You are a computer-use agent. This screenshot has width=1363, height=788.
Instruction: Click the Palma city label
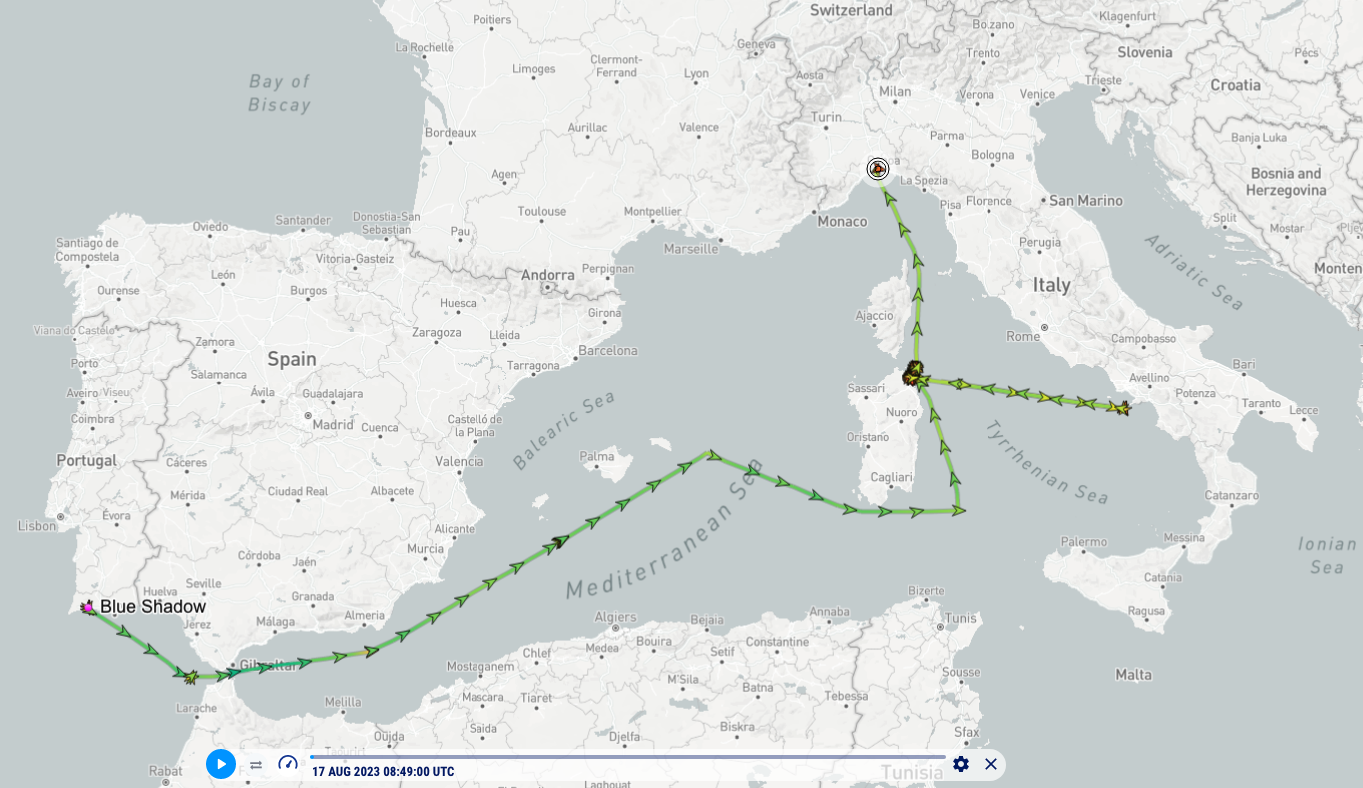(597, 457)
